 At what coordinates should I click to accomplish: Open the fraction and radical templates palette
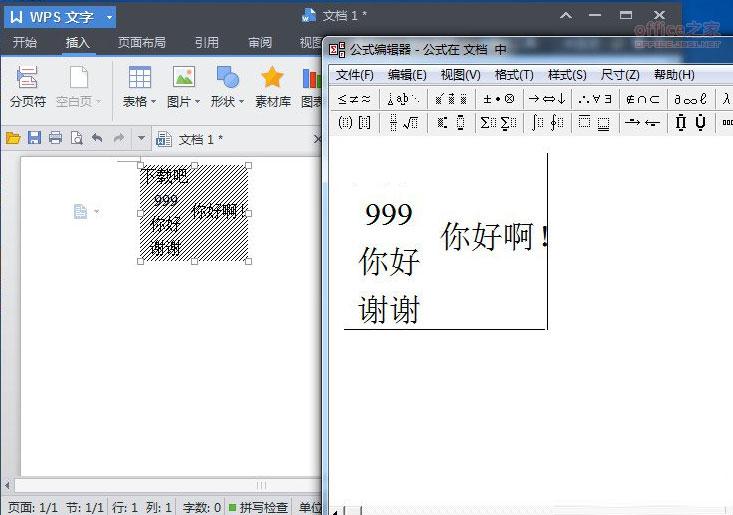[403, 123]
